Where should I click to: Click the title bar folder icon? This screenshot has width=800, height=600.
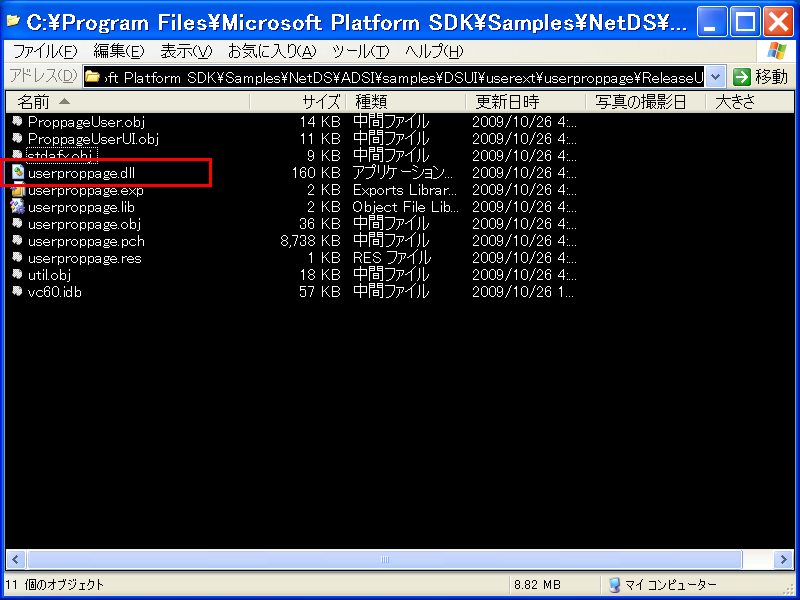(13, 22)
